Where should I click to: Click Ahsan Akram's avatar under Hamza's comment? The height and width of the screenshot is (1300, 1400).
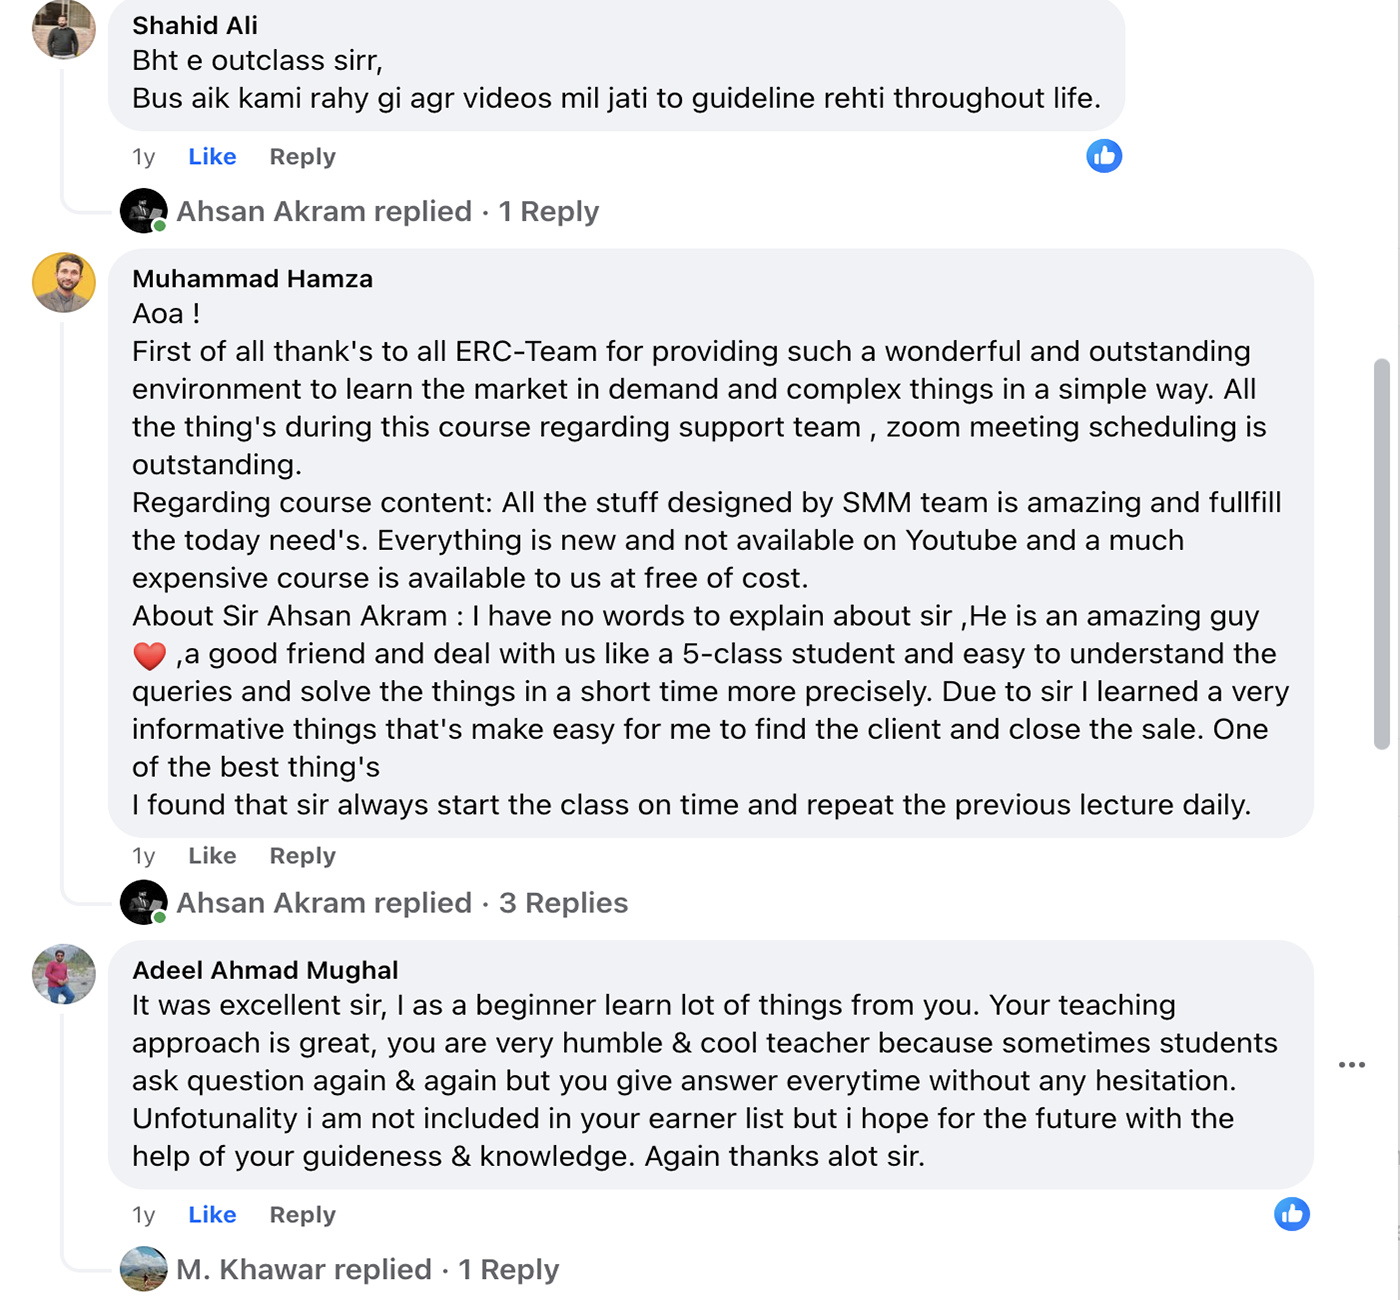pos(144,903)
